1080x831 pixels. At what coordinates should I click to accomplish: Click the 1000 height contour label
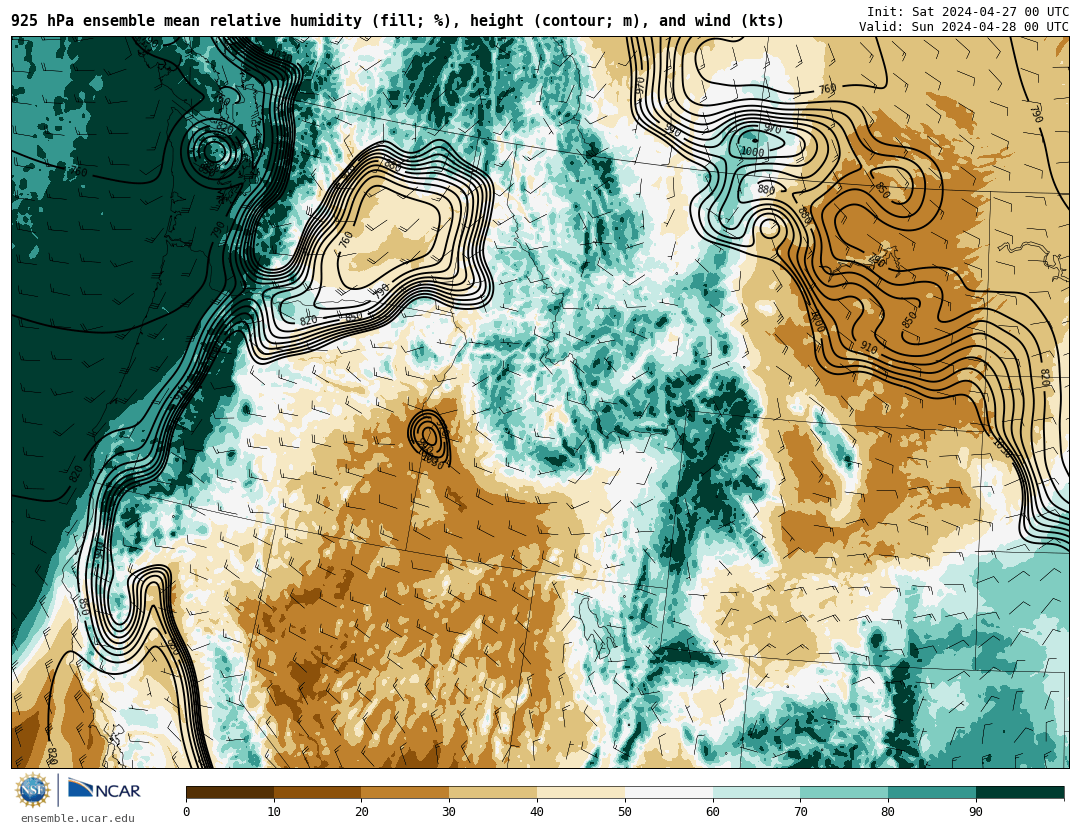tap(751, 152)
